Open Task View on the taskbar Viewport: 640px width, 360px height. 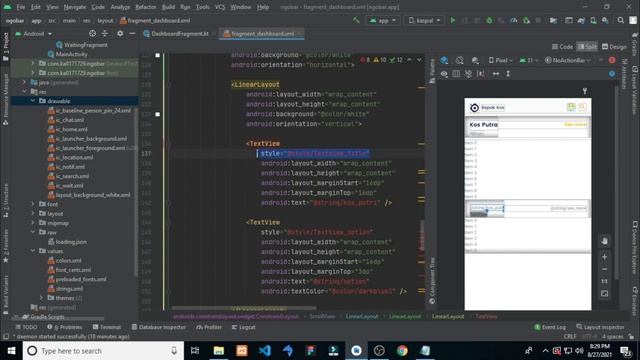coord(195,351)
